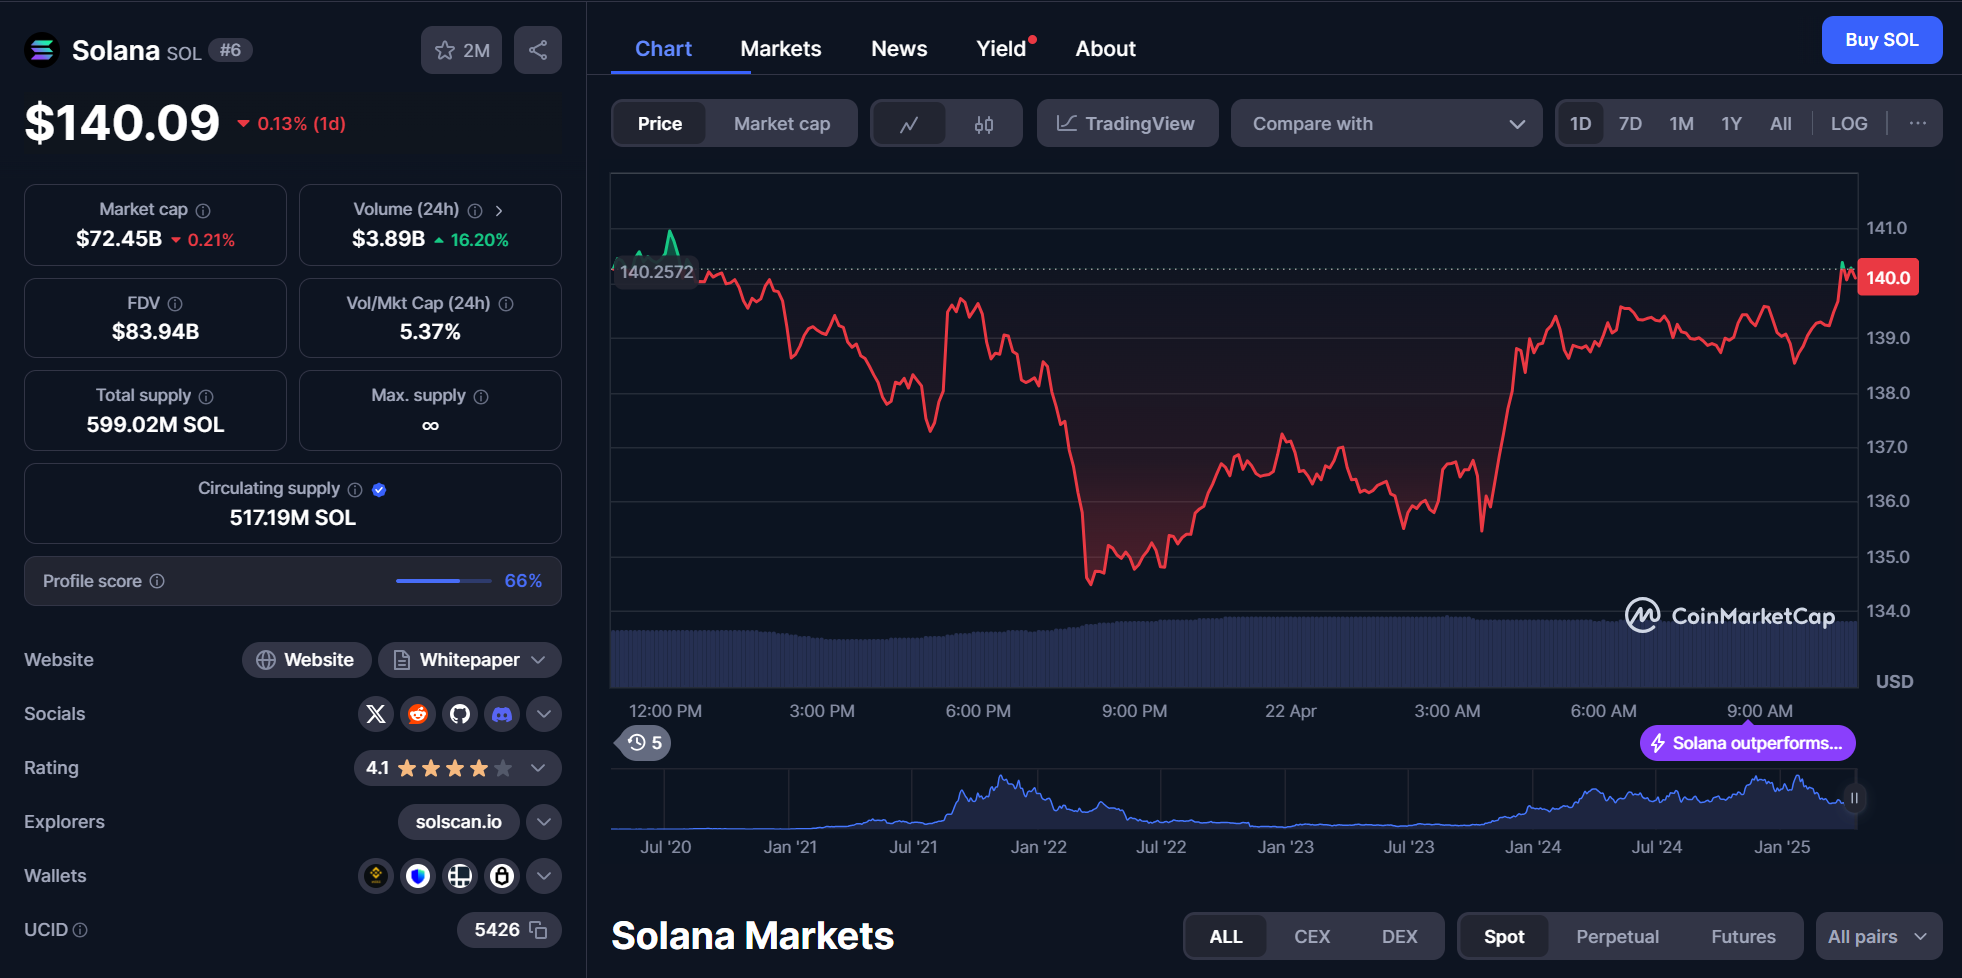Copy the UCID using the copy icon
This screenshot has height=978, width=1962.
[x=537, y=930]
